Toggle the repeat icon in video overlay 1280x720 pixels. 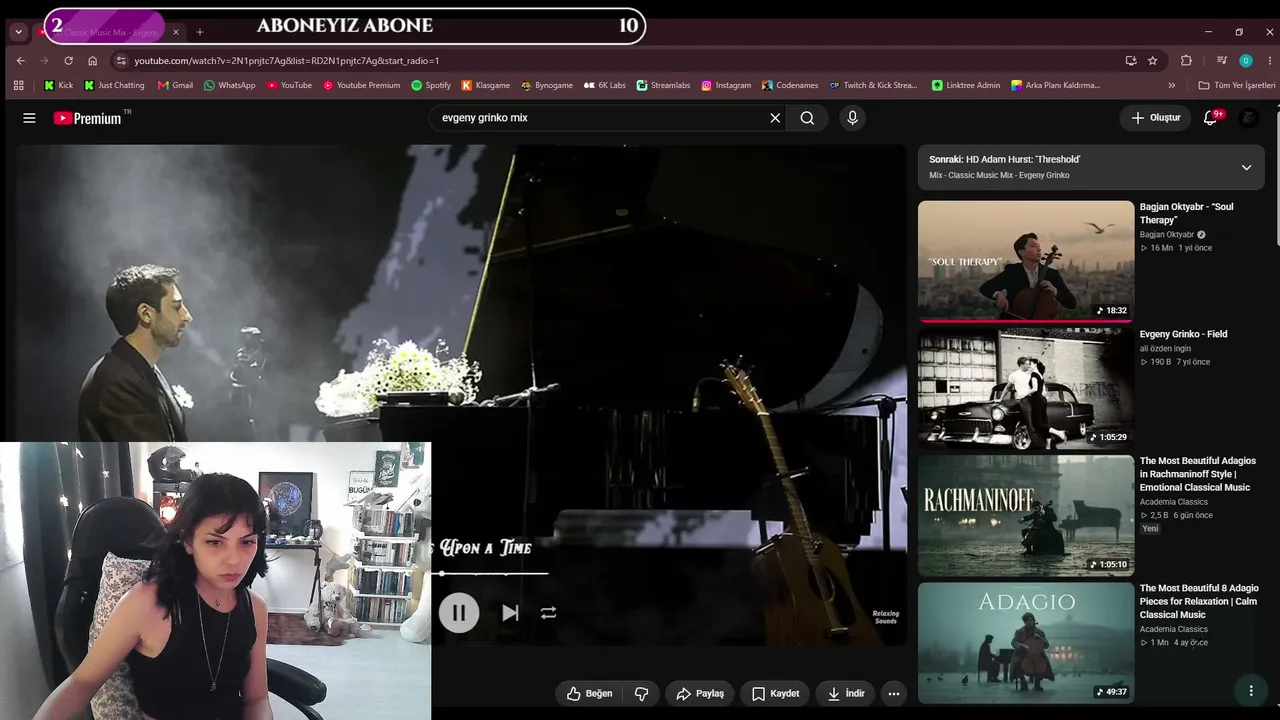[548, 613]
